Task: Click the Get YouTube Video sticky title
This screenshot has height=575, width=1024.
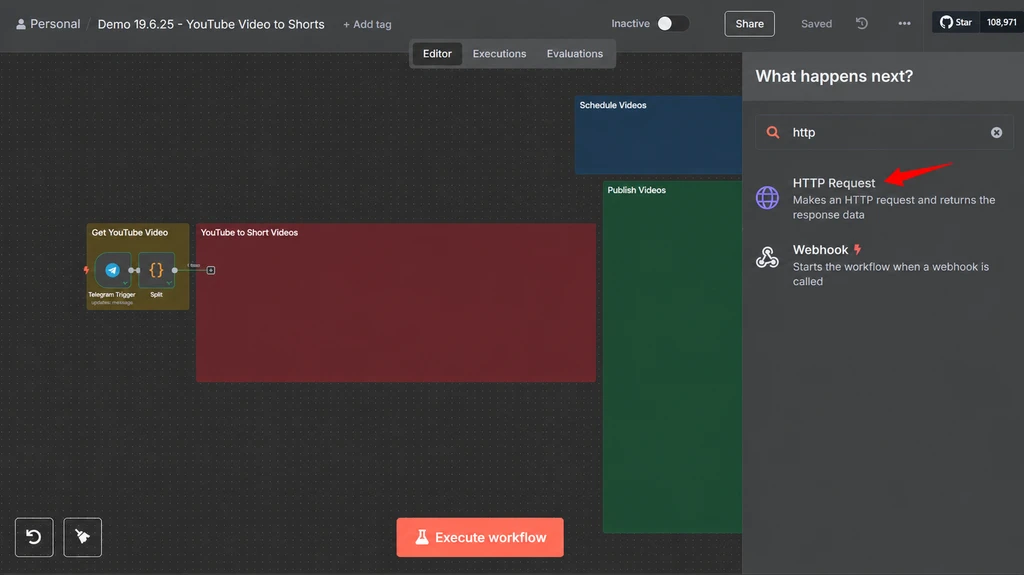Action: [129, 233]
